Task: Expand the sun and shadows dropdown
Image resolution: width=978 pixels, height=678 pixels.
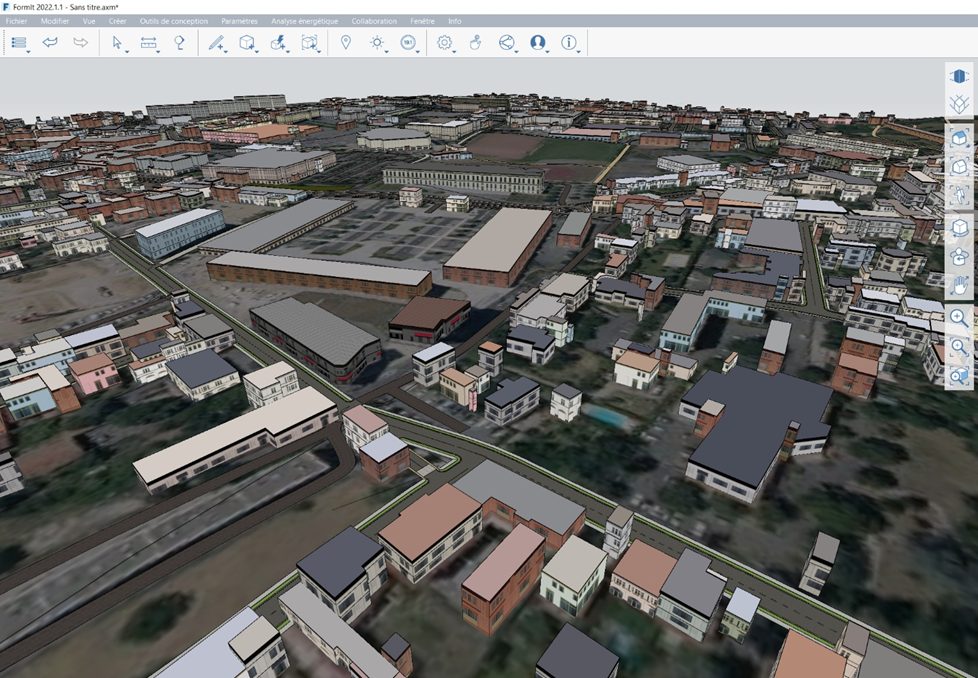Action: coord(386,51)
